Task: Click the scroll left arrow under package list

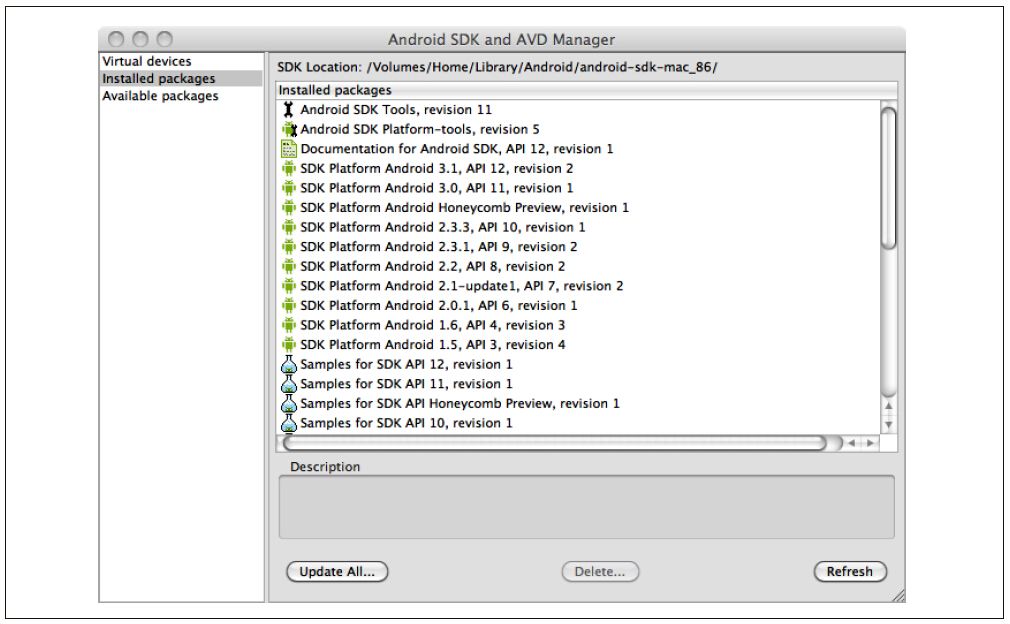Action: point(852,443)
